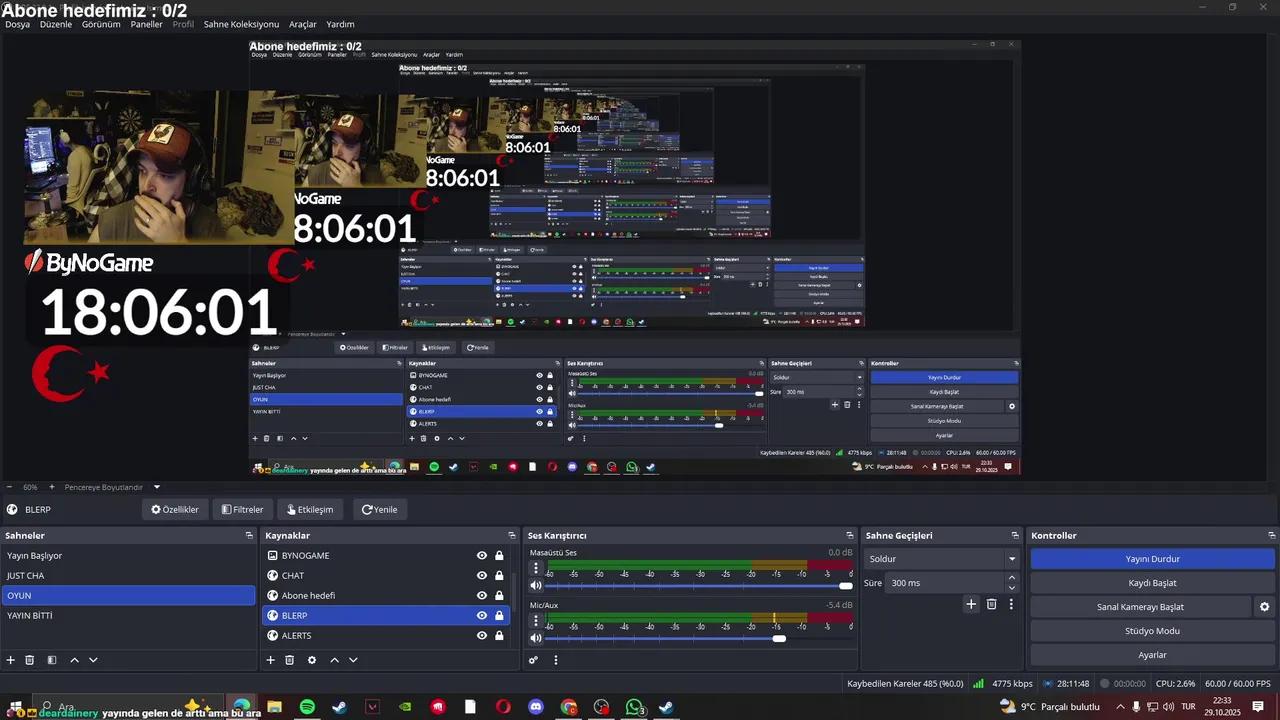Undock the Ses Karıştırıcı panel
The height and width of the screenshot is (720, 1280).
pos(850,535)
